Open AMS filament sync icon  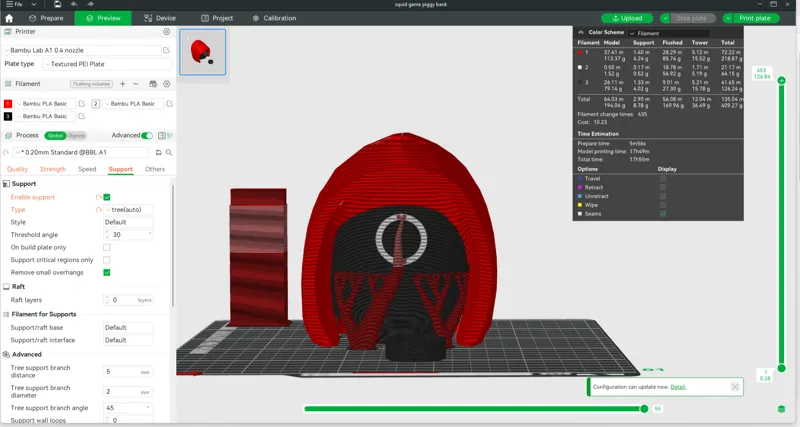pyautogui.click(x=153, y=84)
